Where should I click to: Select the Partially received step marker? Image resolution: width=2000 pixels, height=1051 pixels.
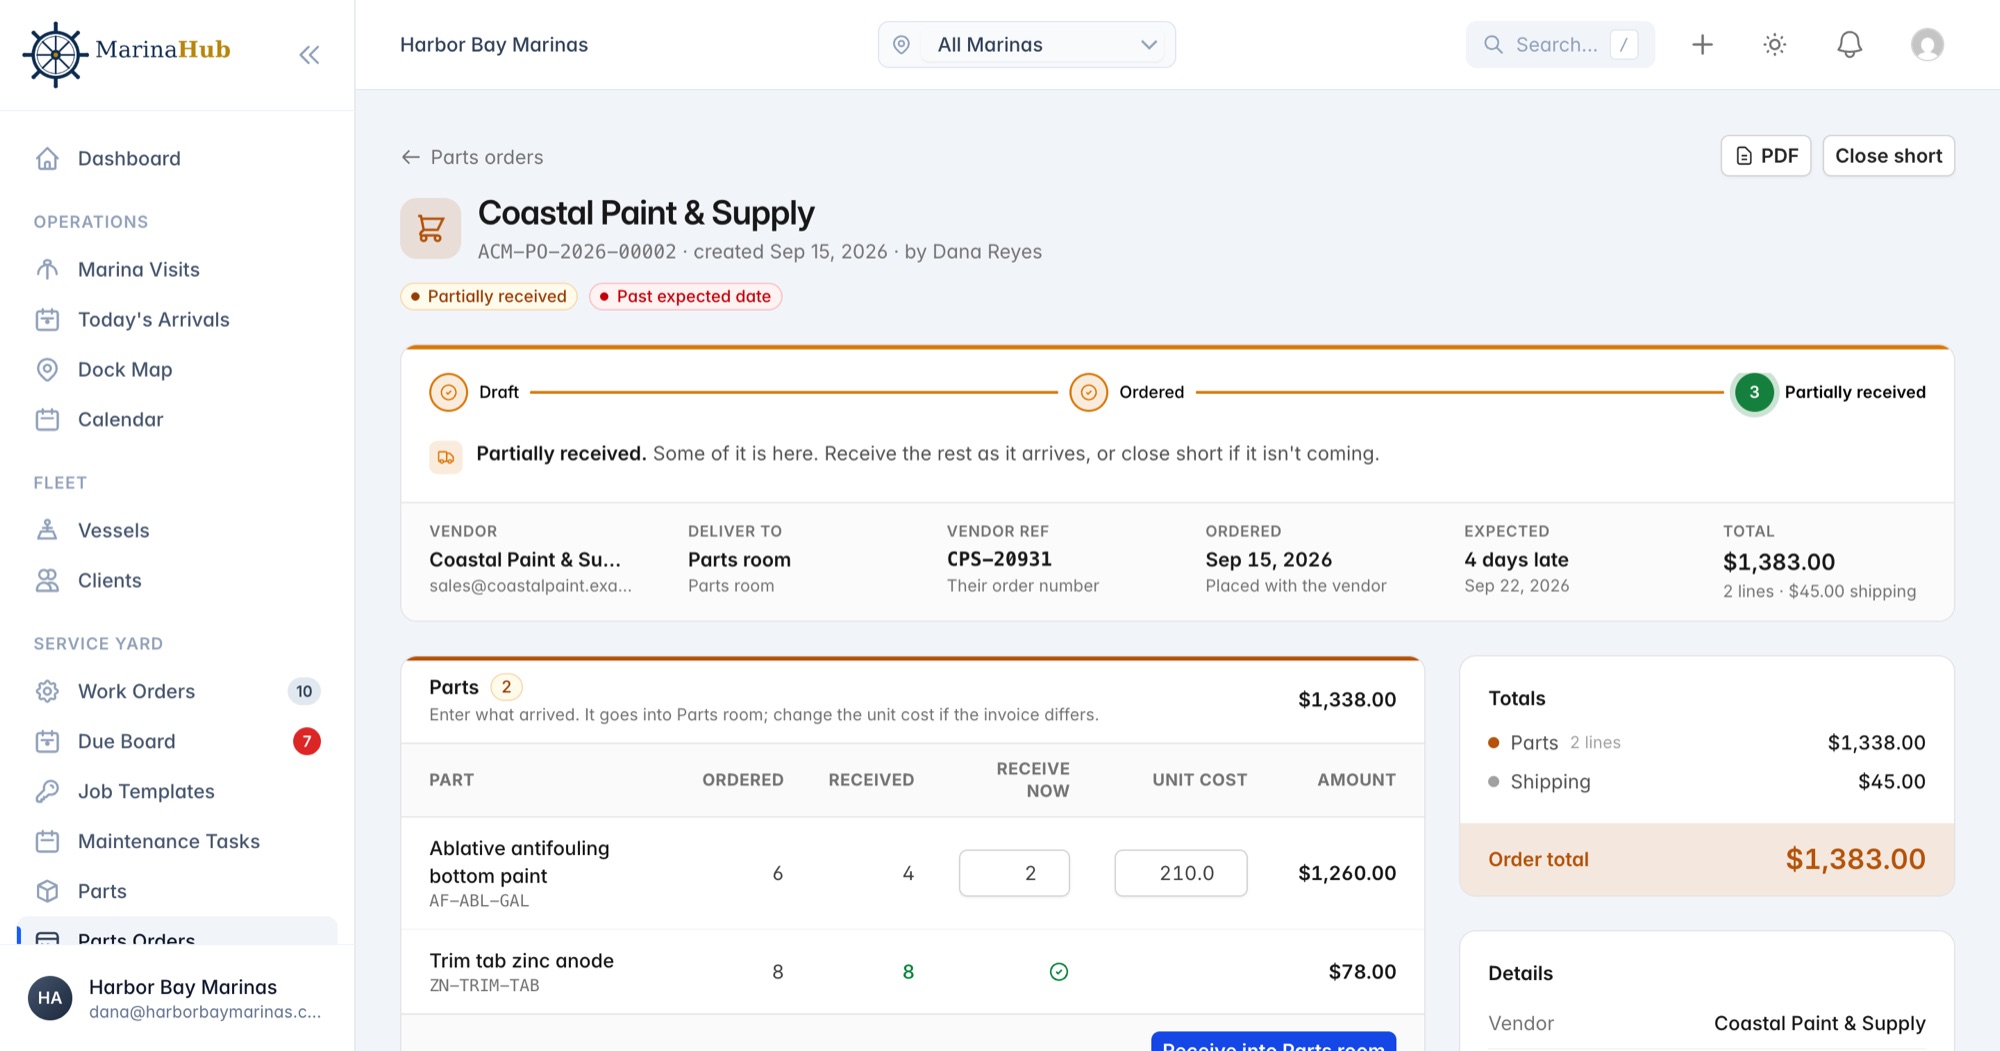1754,392
